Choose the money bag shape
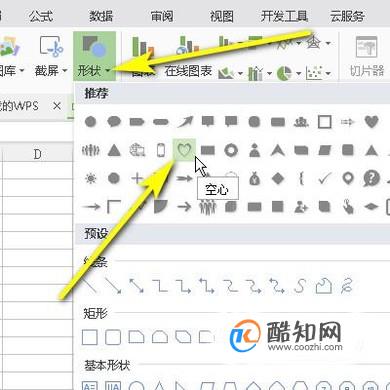The image size is (390, 390). point(254,179)
